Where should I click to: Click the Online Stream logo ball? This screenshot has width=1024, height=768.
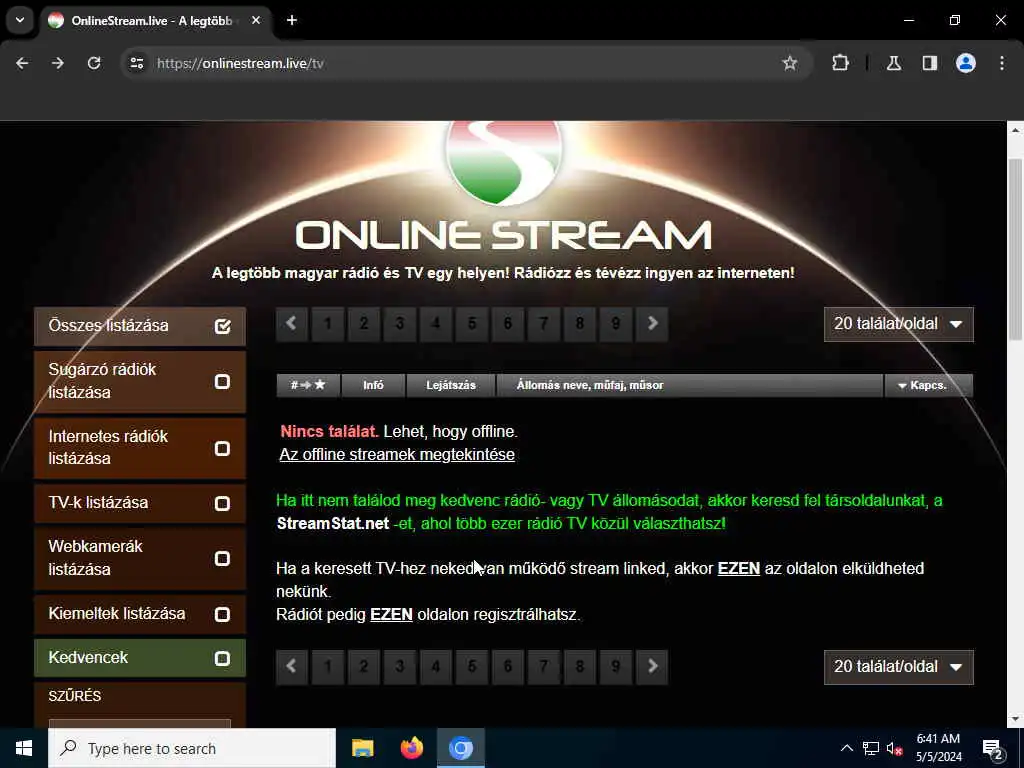pyautogui.click(x=504, y=163)
